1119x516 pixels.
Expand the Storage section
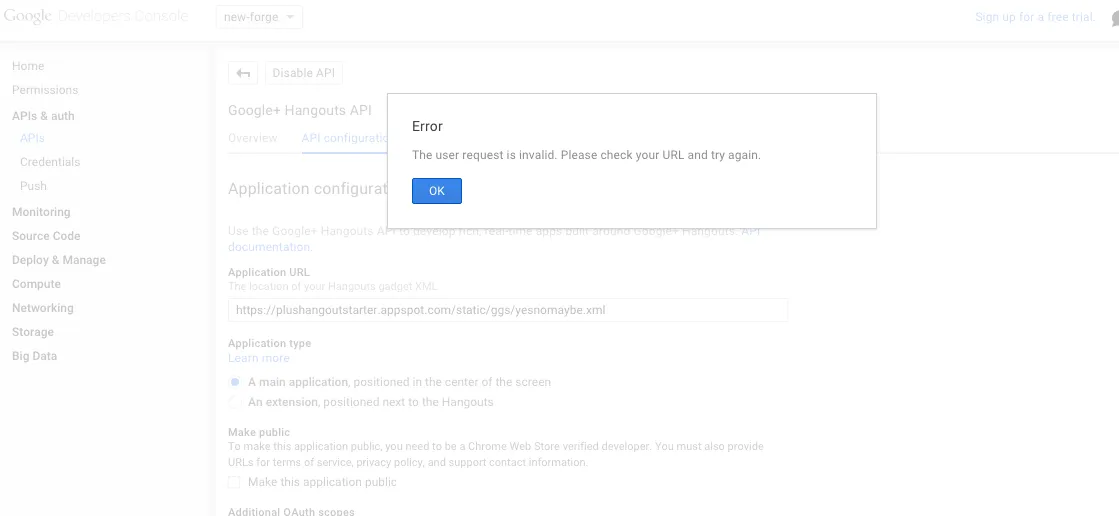click(32, 332)
